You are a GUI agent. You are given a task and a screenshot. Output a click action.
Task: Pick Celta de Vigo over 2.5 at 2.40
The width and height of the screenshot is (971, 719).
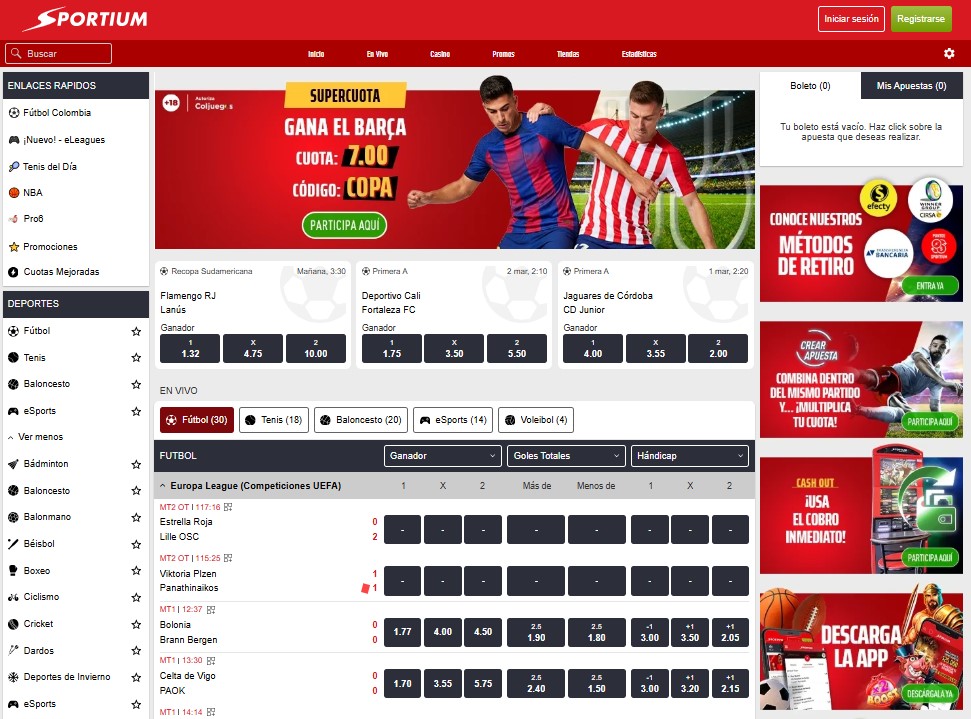click(536, 684)
